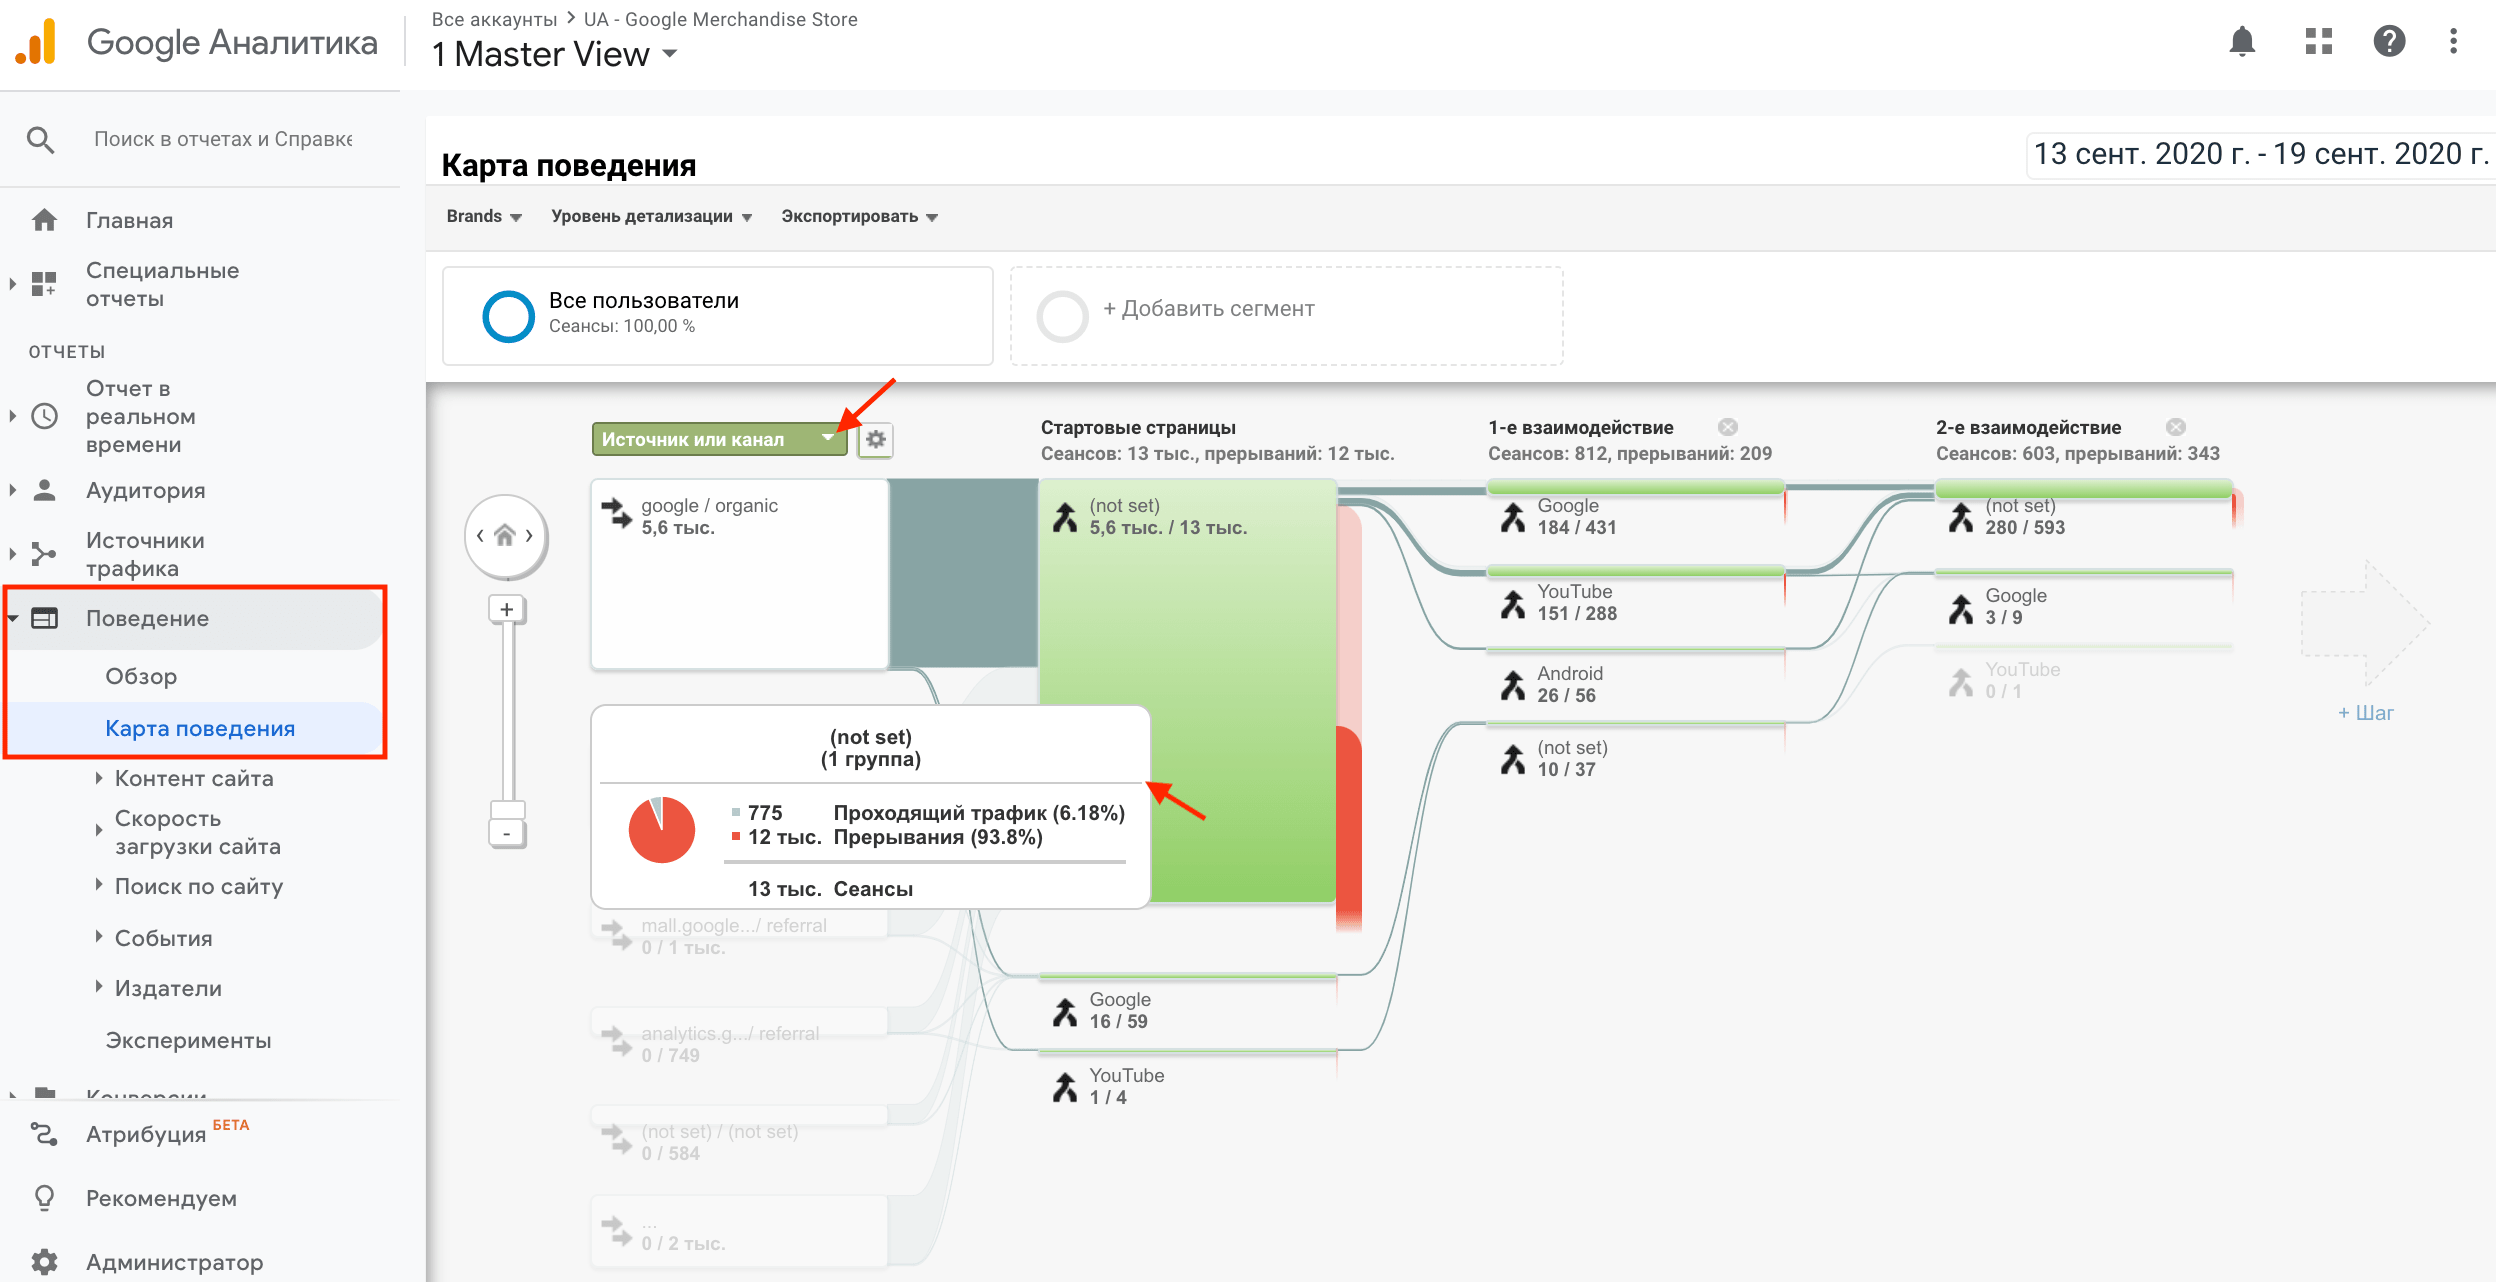Open flow dimension settings gear
Viewport: 2496px width, 1282px height.
tap(876, 439)
